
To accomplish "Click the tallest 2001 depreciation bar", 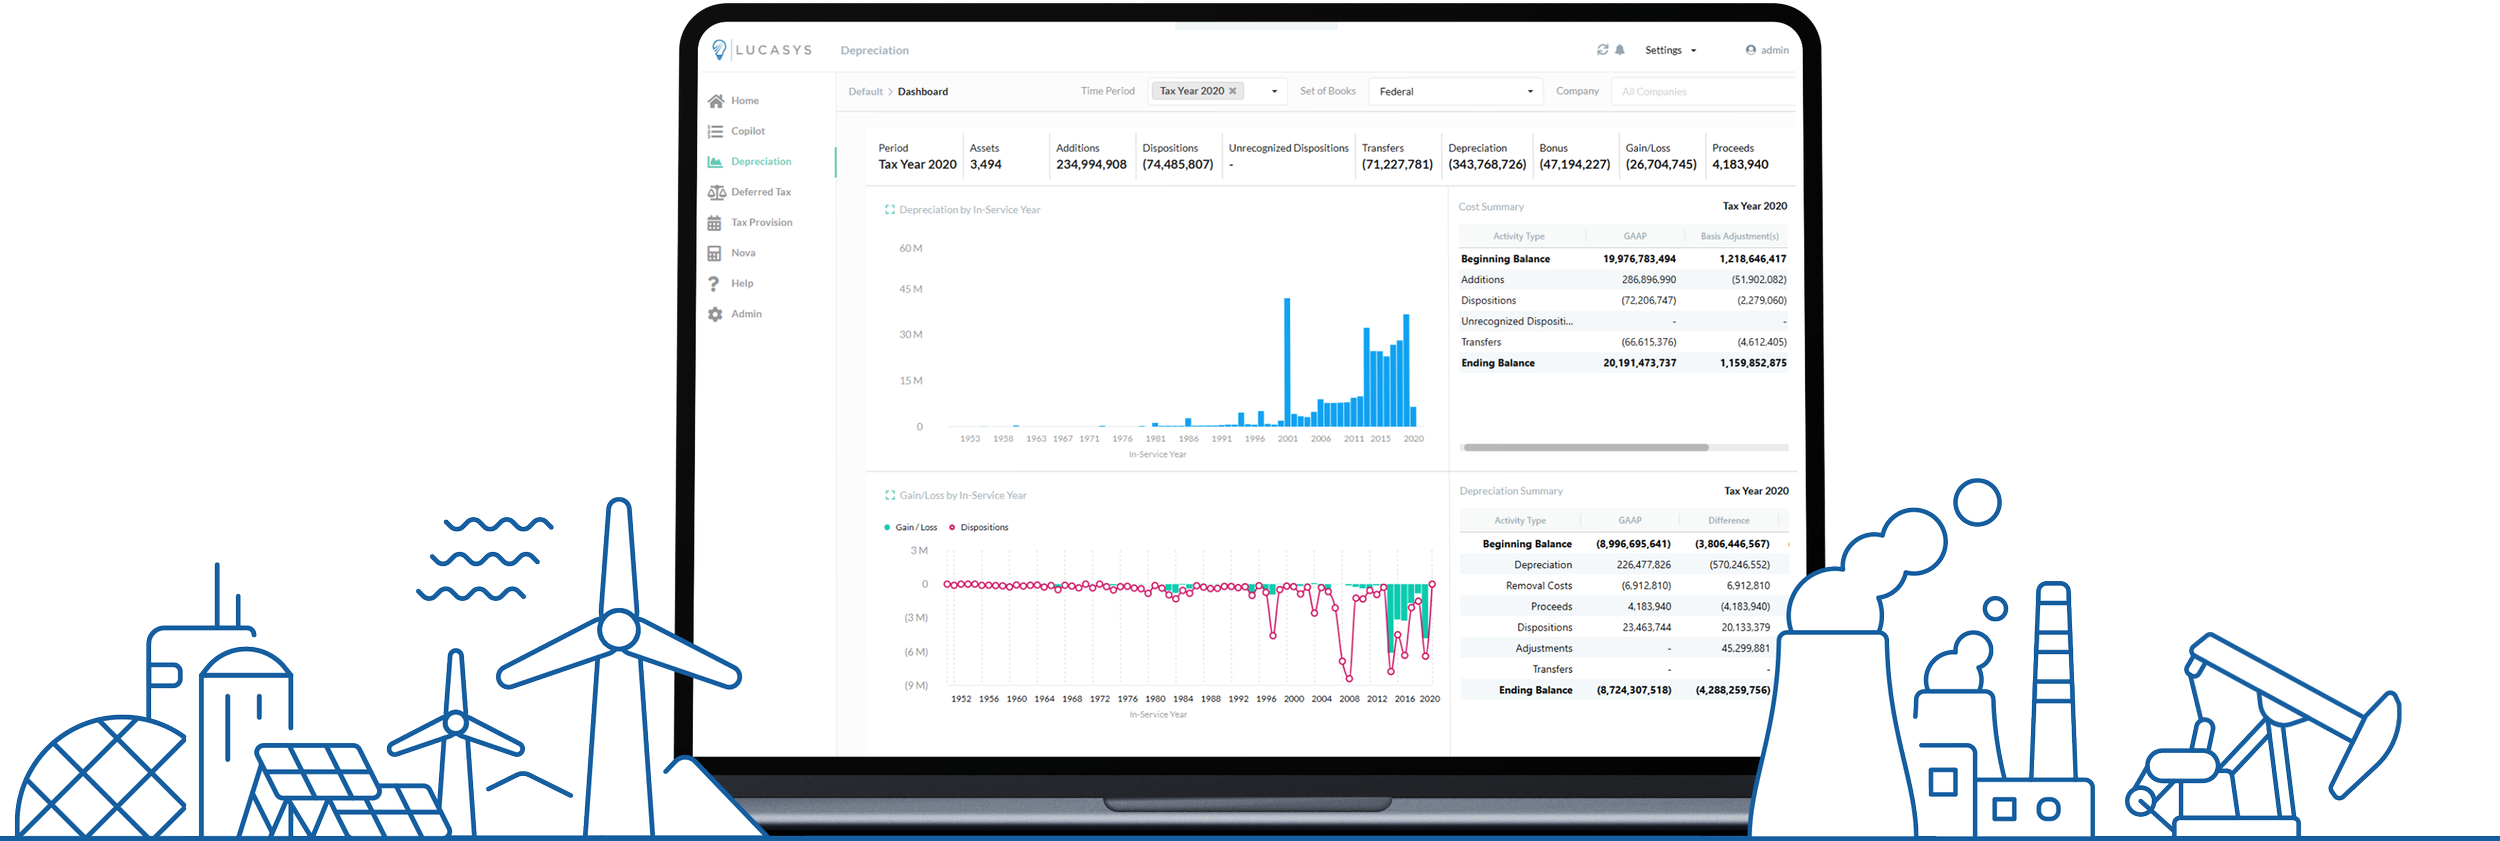I will point(1287,362).
